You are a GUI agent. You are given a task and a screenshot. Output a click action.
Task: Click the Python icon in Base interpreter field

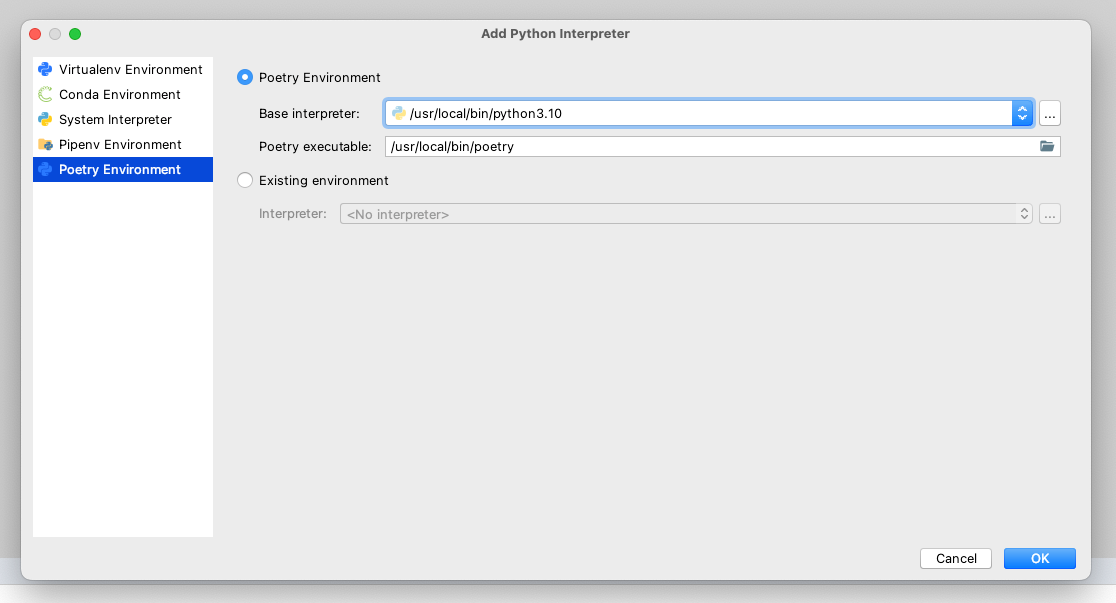click(399, 114)
